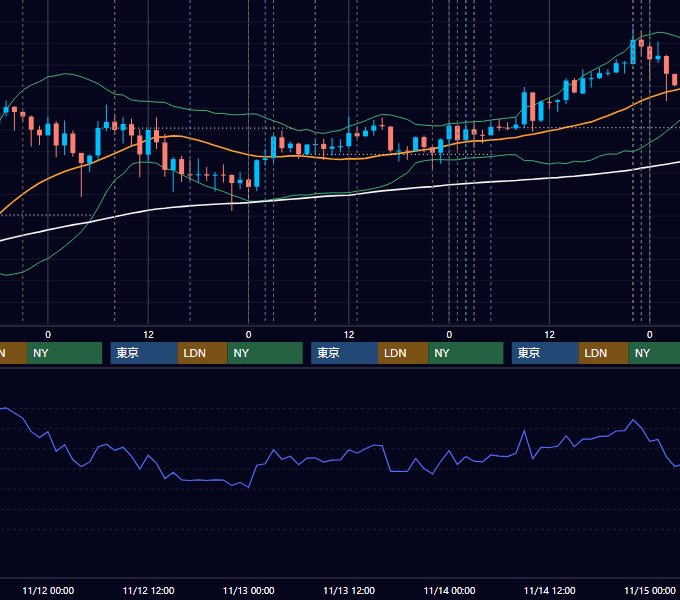This screenshot has height=600, width=680.
Task: Click the highest blue candle before 11/15 00:00
Action: [633, 51]
